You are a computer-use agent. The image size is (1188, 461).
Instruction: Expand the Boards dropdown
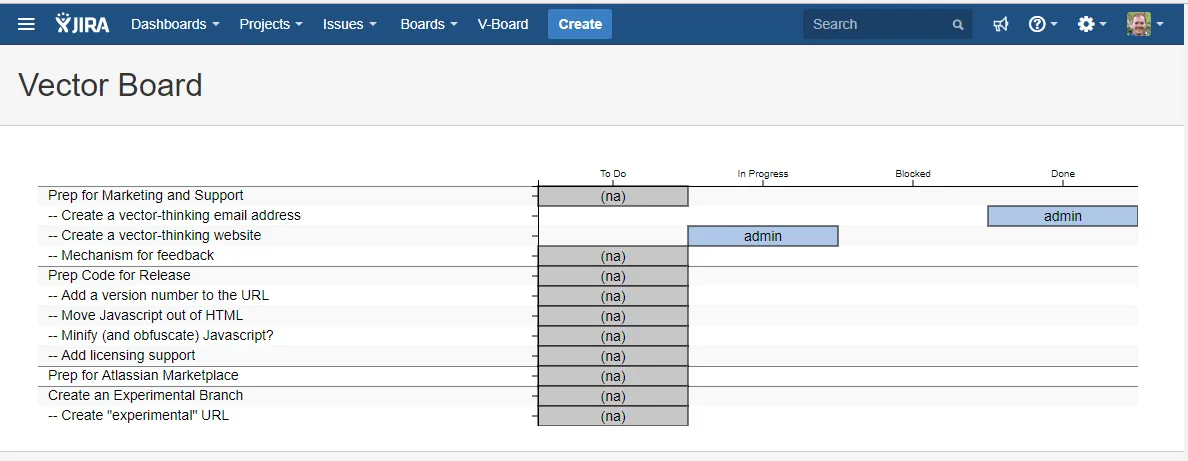pos(429,24)
